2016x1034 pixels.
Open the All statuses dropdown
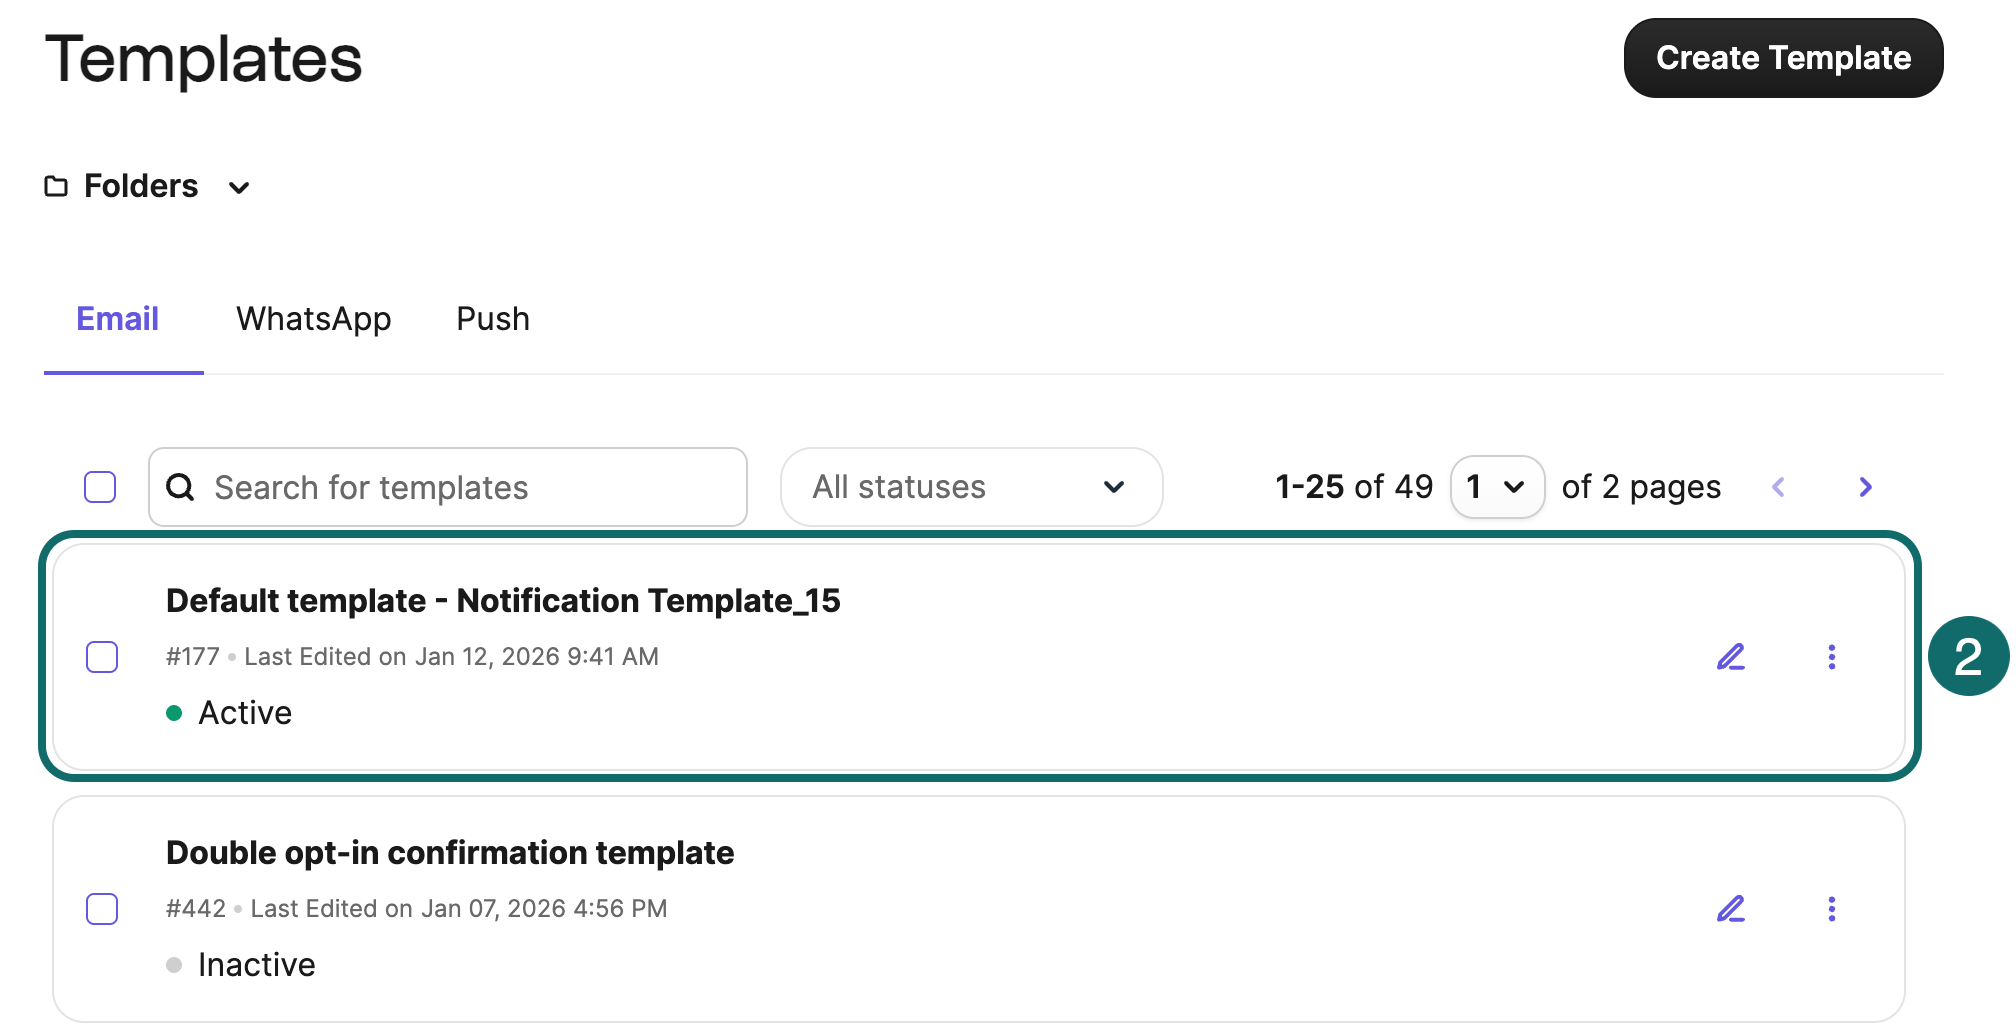(x=970, y=487)
